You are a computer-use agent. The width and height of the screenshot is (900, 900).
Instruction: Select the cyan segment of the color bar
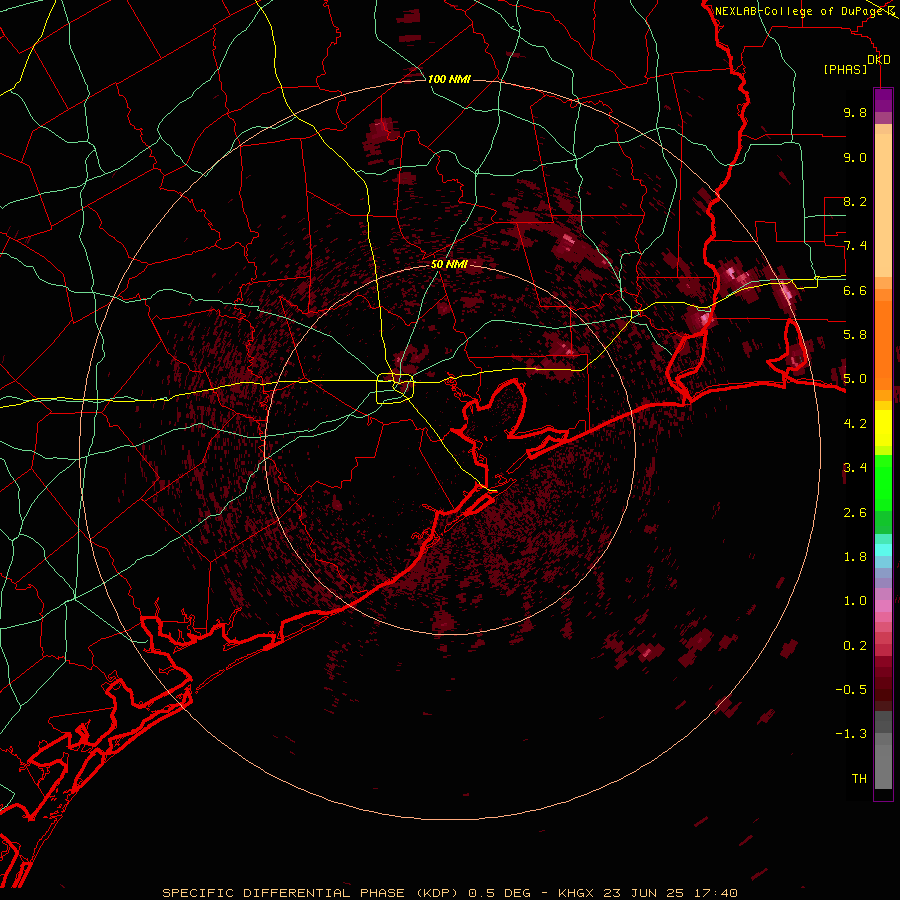[883, 550]
